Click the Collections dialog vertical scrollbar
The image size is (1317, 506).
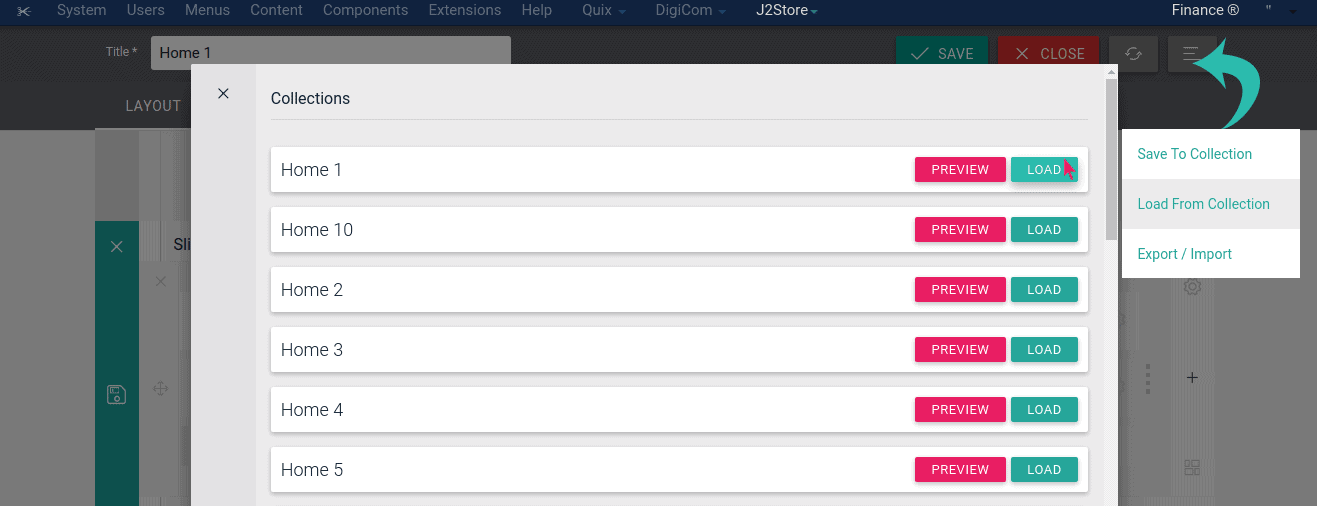pyautogui.click(x=1111, y=160)
